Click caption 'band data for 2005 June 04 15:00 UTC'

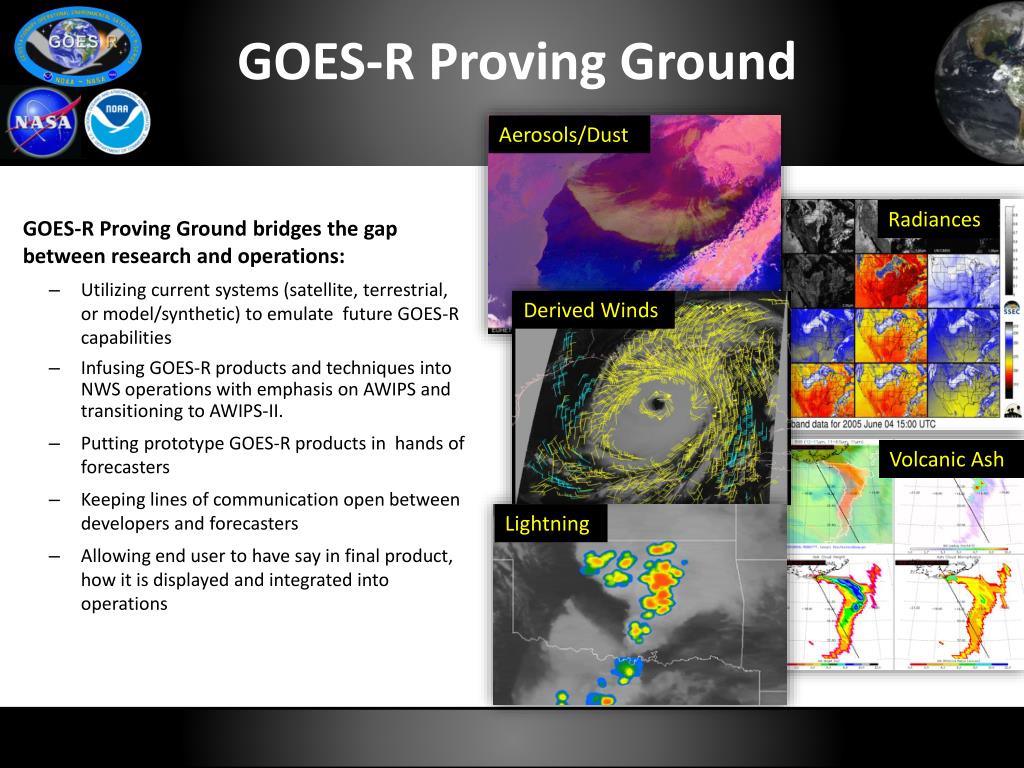(x=863, y=424)
